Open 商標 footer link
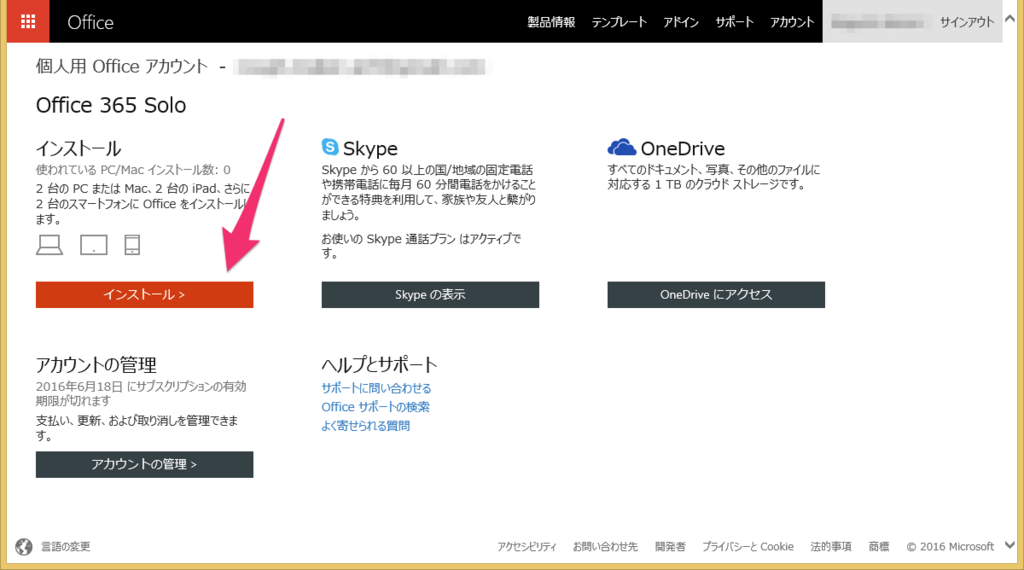 click(x=879, y=546)
